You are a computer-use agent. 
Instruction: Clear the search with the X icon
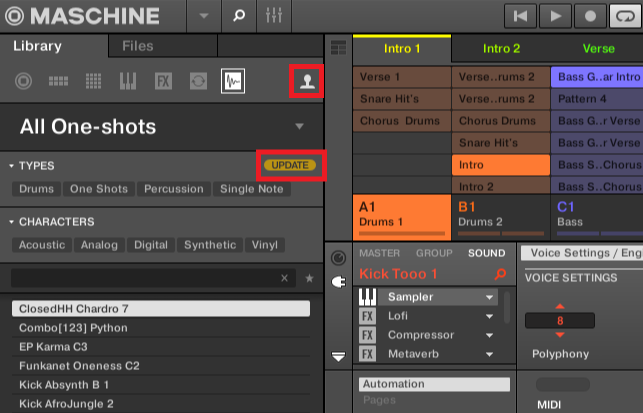285,278
